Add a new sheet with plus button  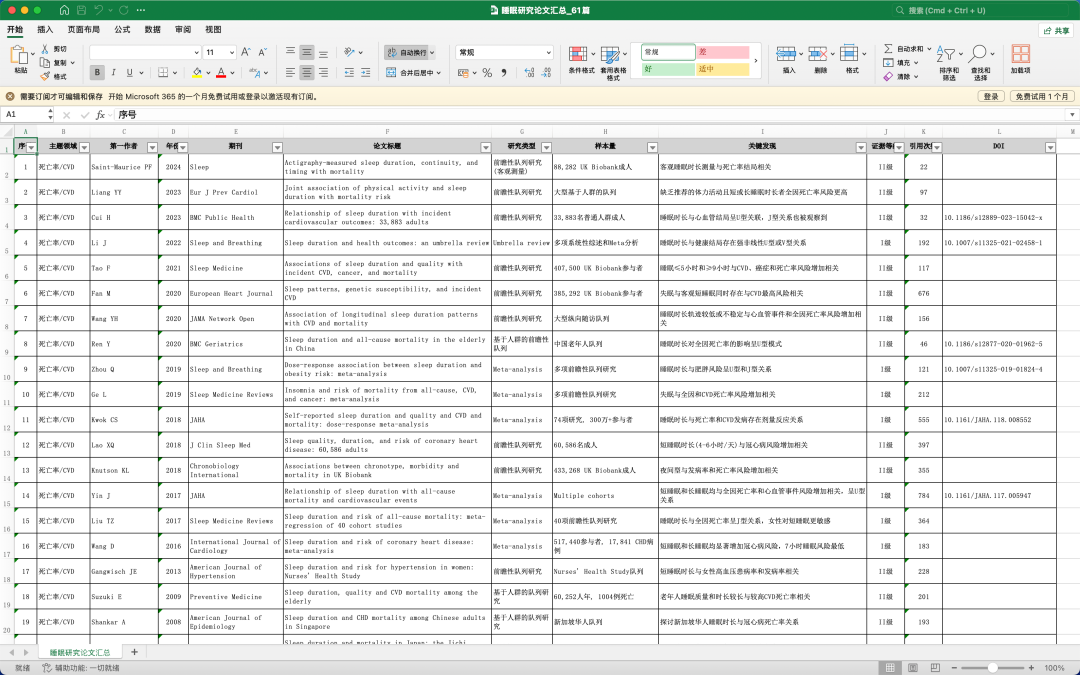coord(134,652)
